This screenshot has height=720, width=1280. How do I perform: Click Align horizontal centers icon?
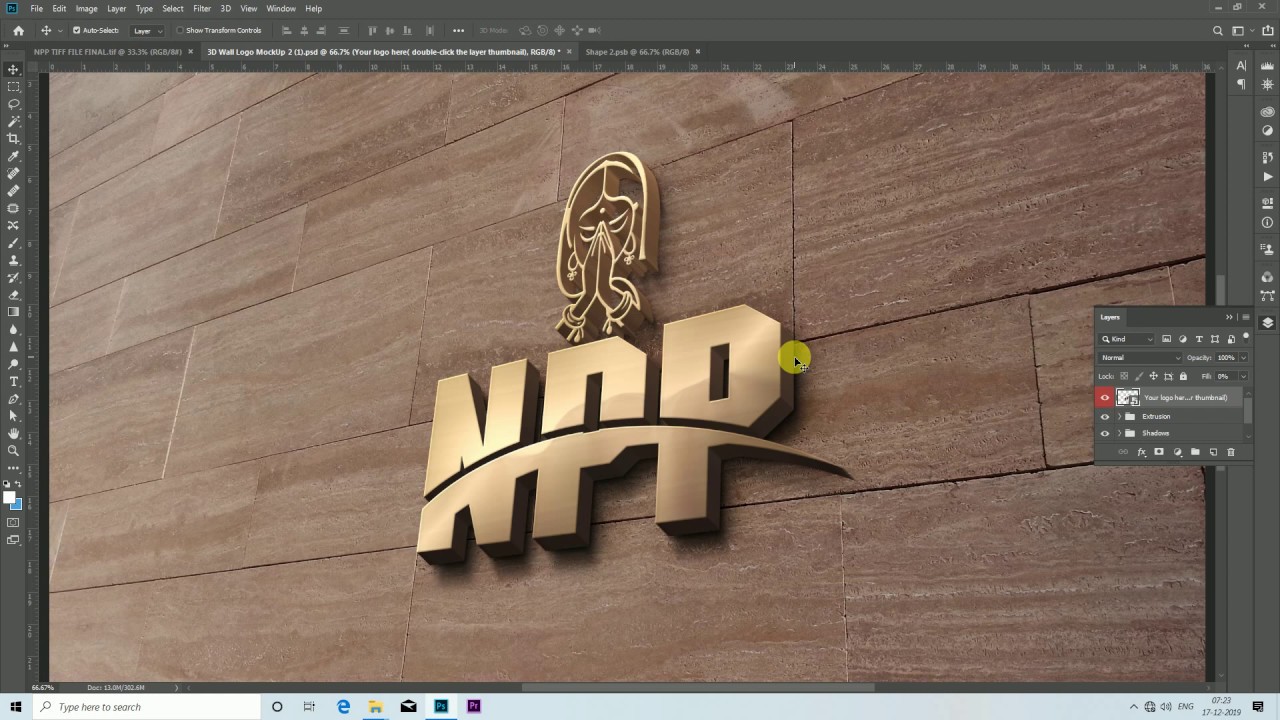pyautogui.click(x=304, y=30)
